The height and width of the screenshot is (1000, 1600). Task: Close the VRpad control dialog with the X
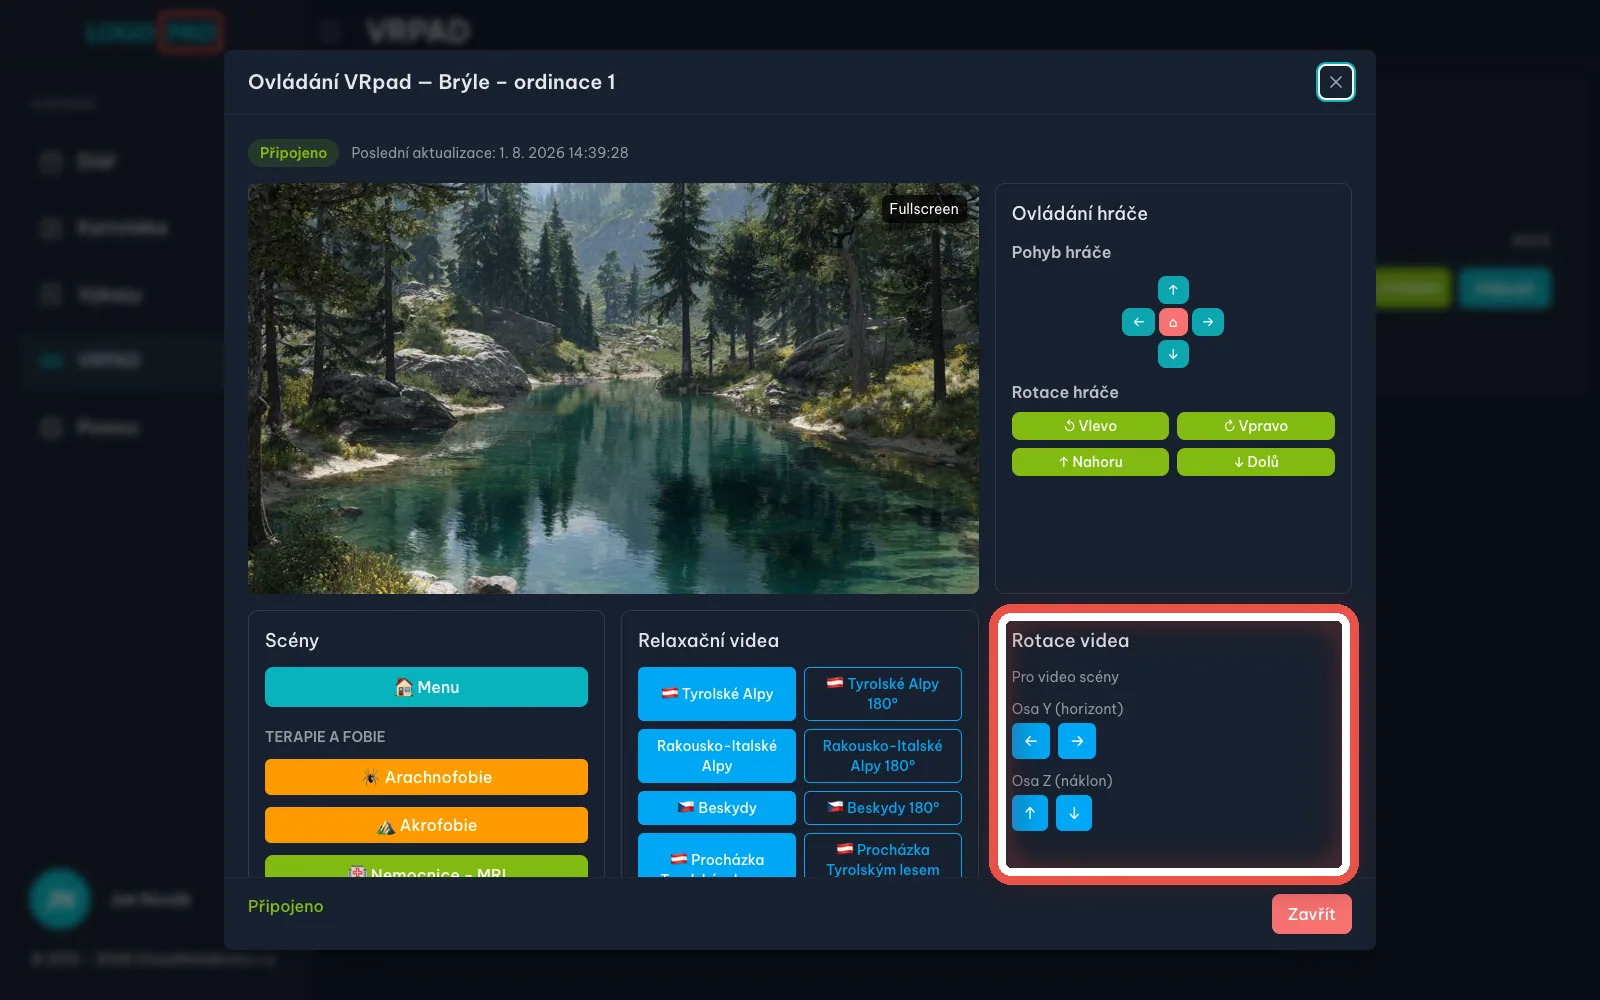(1336, 82)
